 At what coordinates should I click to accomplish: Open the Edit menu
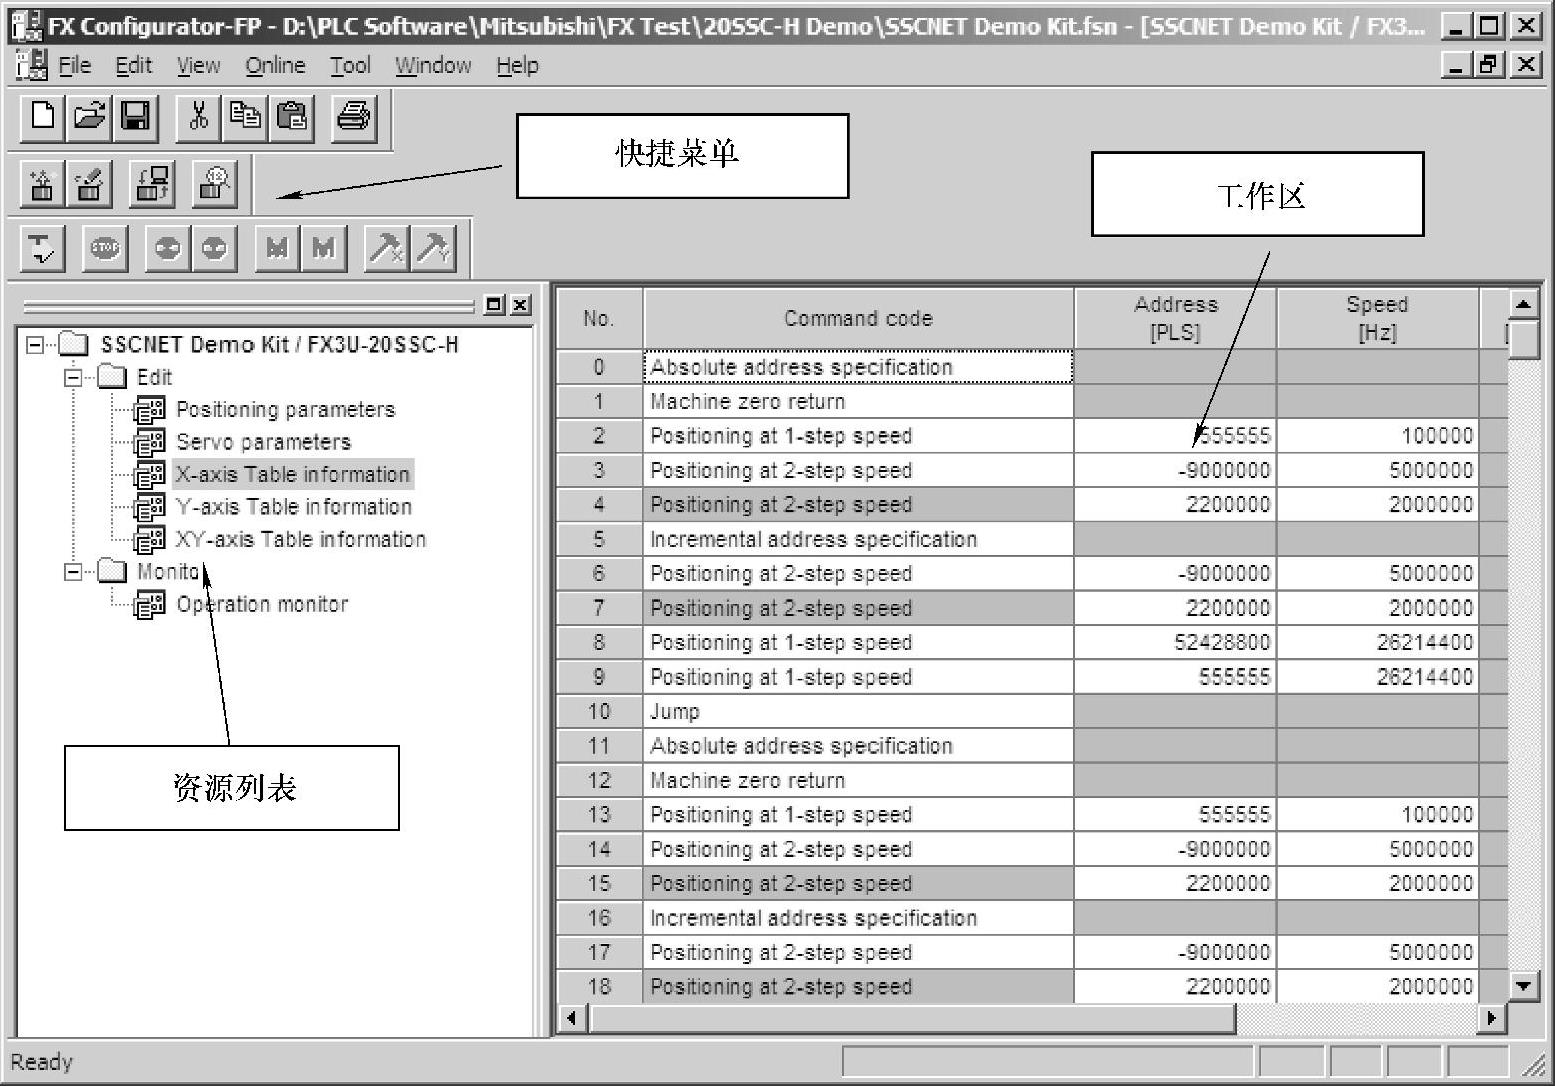coord(134,66)
